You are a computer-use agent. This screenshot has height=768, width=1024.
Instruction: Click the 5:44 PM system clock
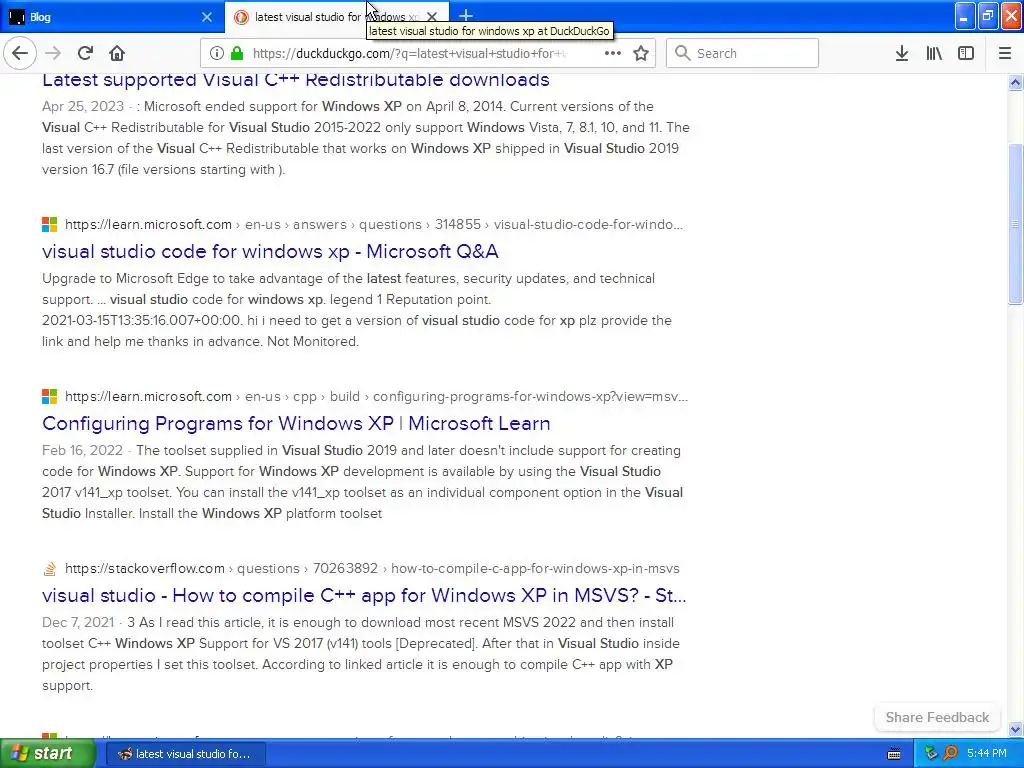pyautogui.click(x=986, y=754)
